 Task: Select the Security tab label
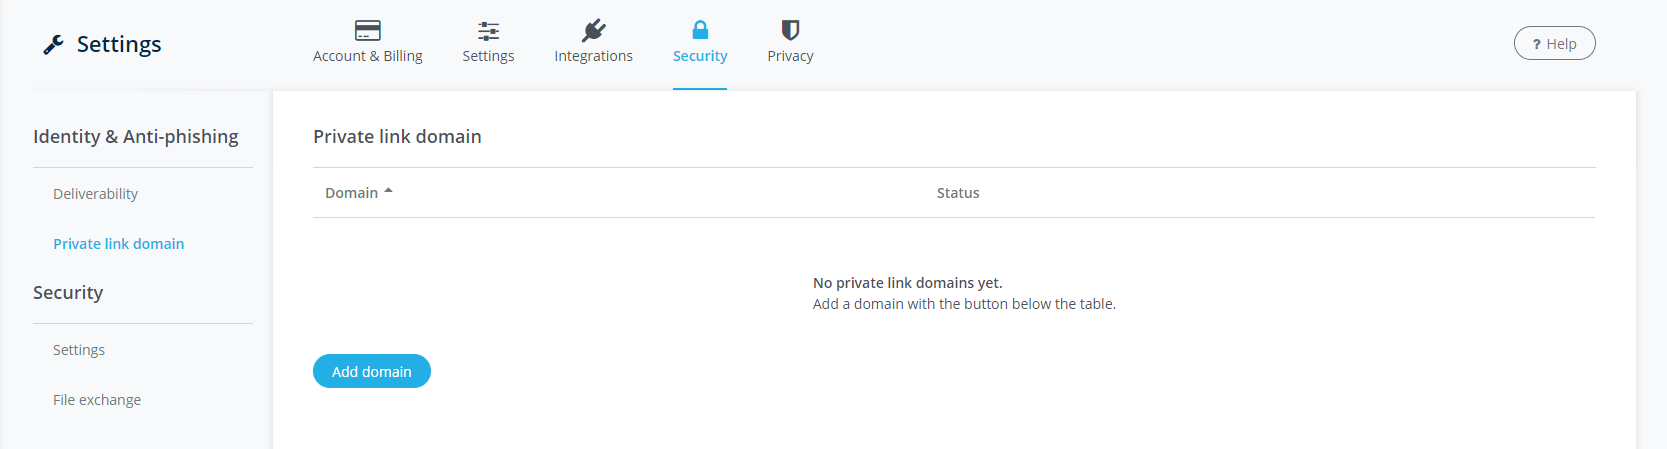point(700,56)
